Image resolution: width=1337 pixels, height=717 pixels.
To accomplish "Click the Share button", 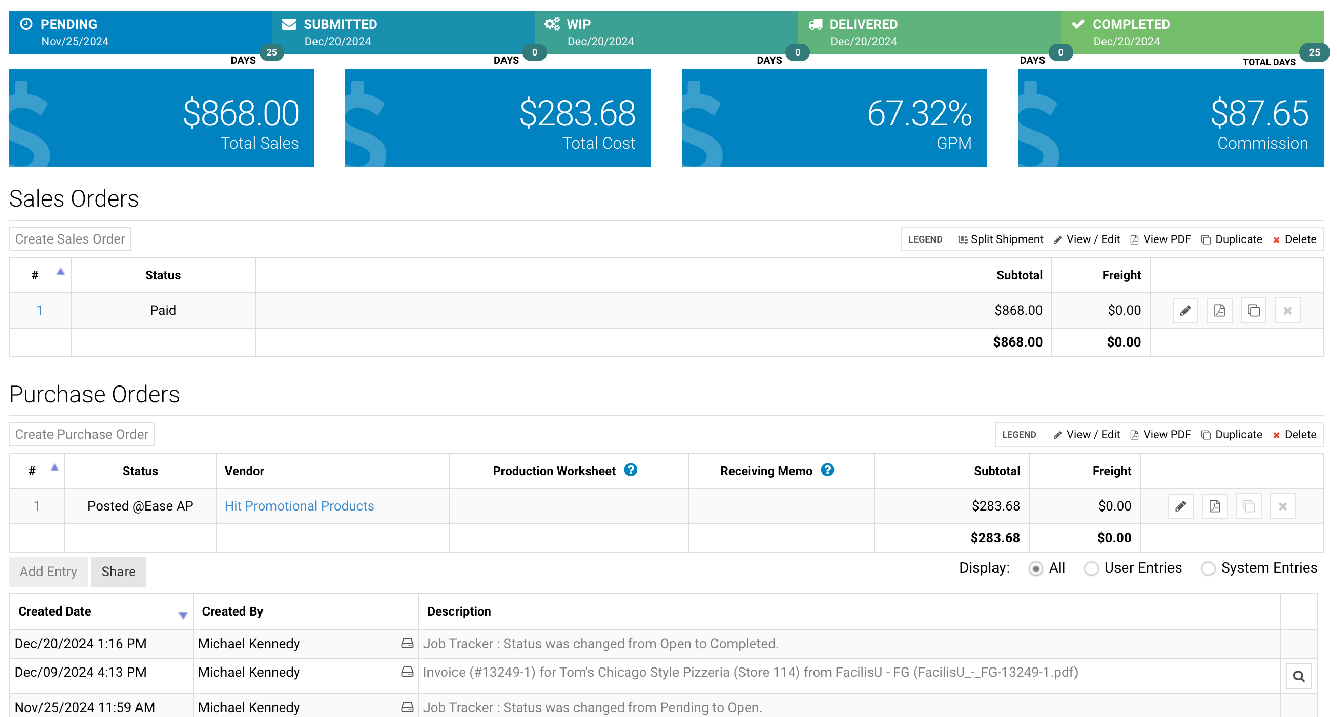I will [x=118, y=572].
